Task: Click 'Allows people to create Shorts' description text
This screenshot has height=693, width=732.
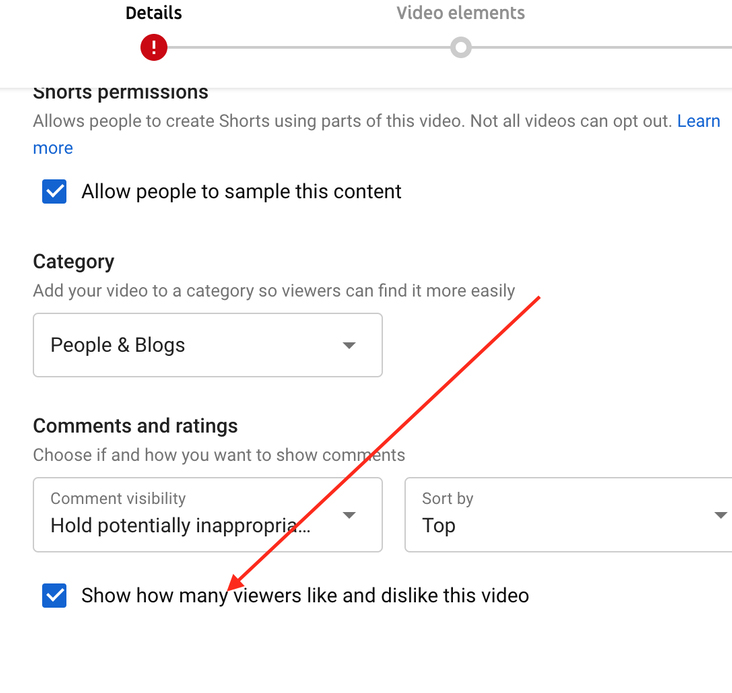Action: (352, 121)
